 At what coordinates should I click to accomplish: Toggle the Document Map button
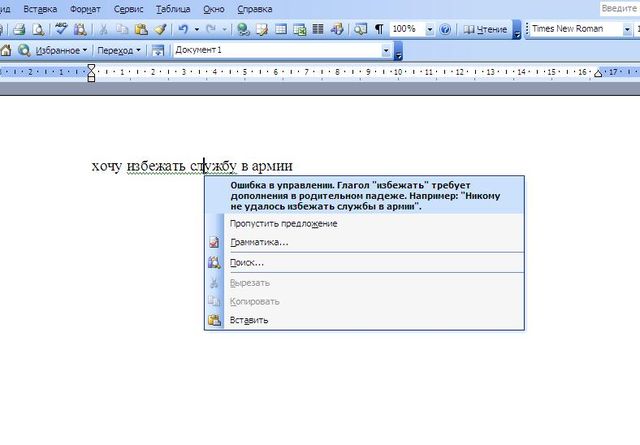360,30
